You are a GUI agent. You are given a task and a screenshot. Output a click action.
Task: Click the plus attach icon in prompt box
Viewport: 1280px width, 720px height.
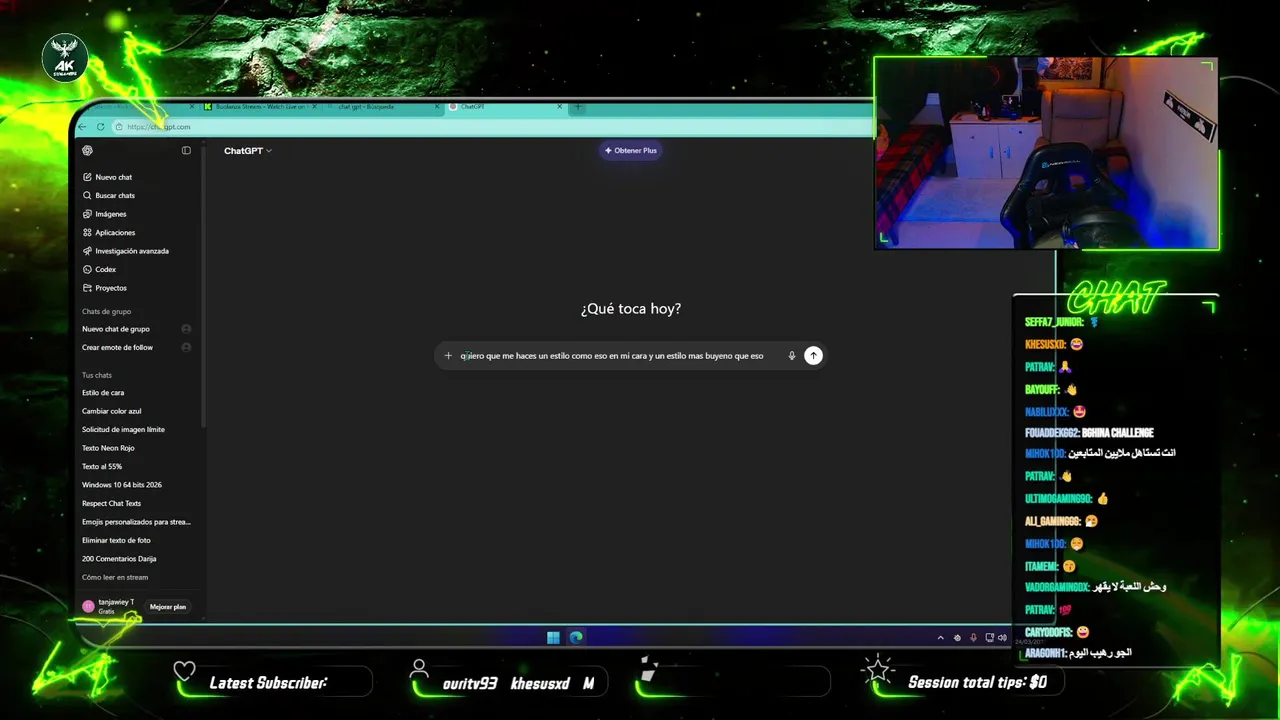[x=448, y=356]
